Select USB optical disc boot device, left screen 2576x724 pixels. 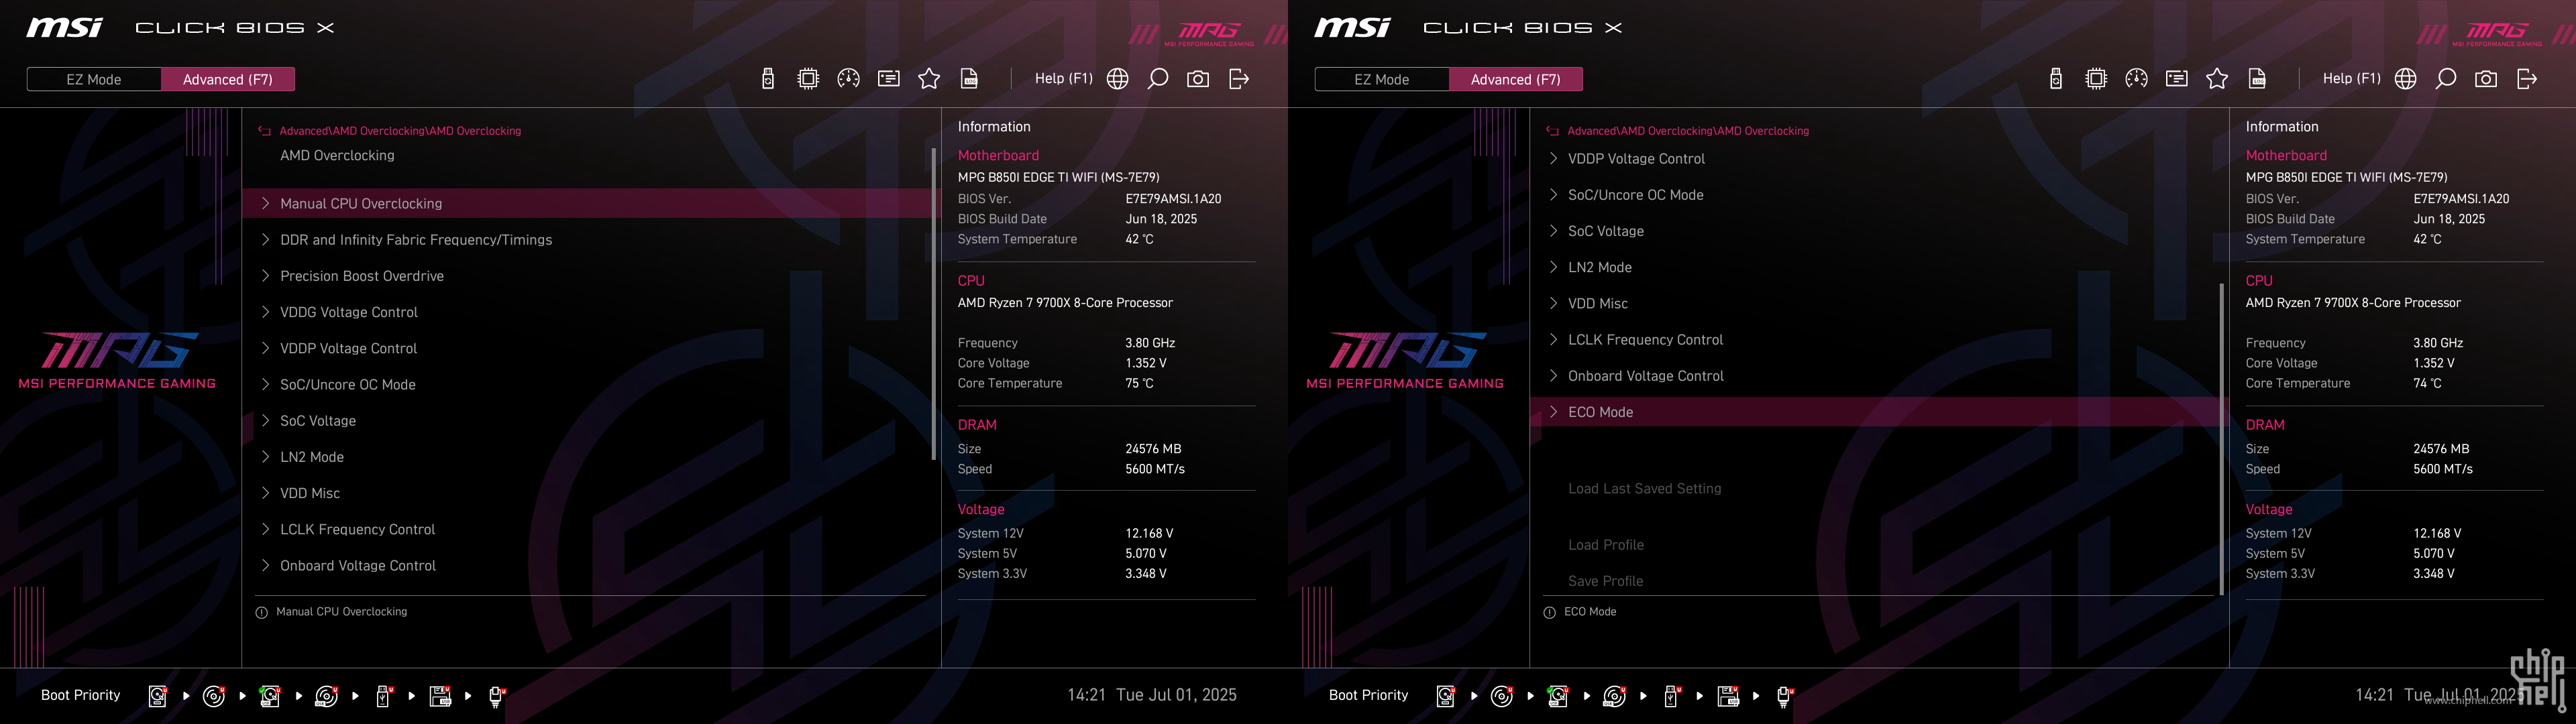pyautogui.click(x=327, y=696)
